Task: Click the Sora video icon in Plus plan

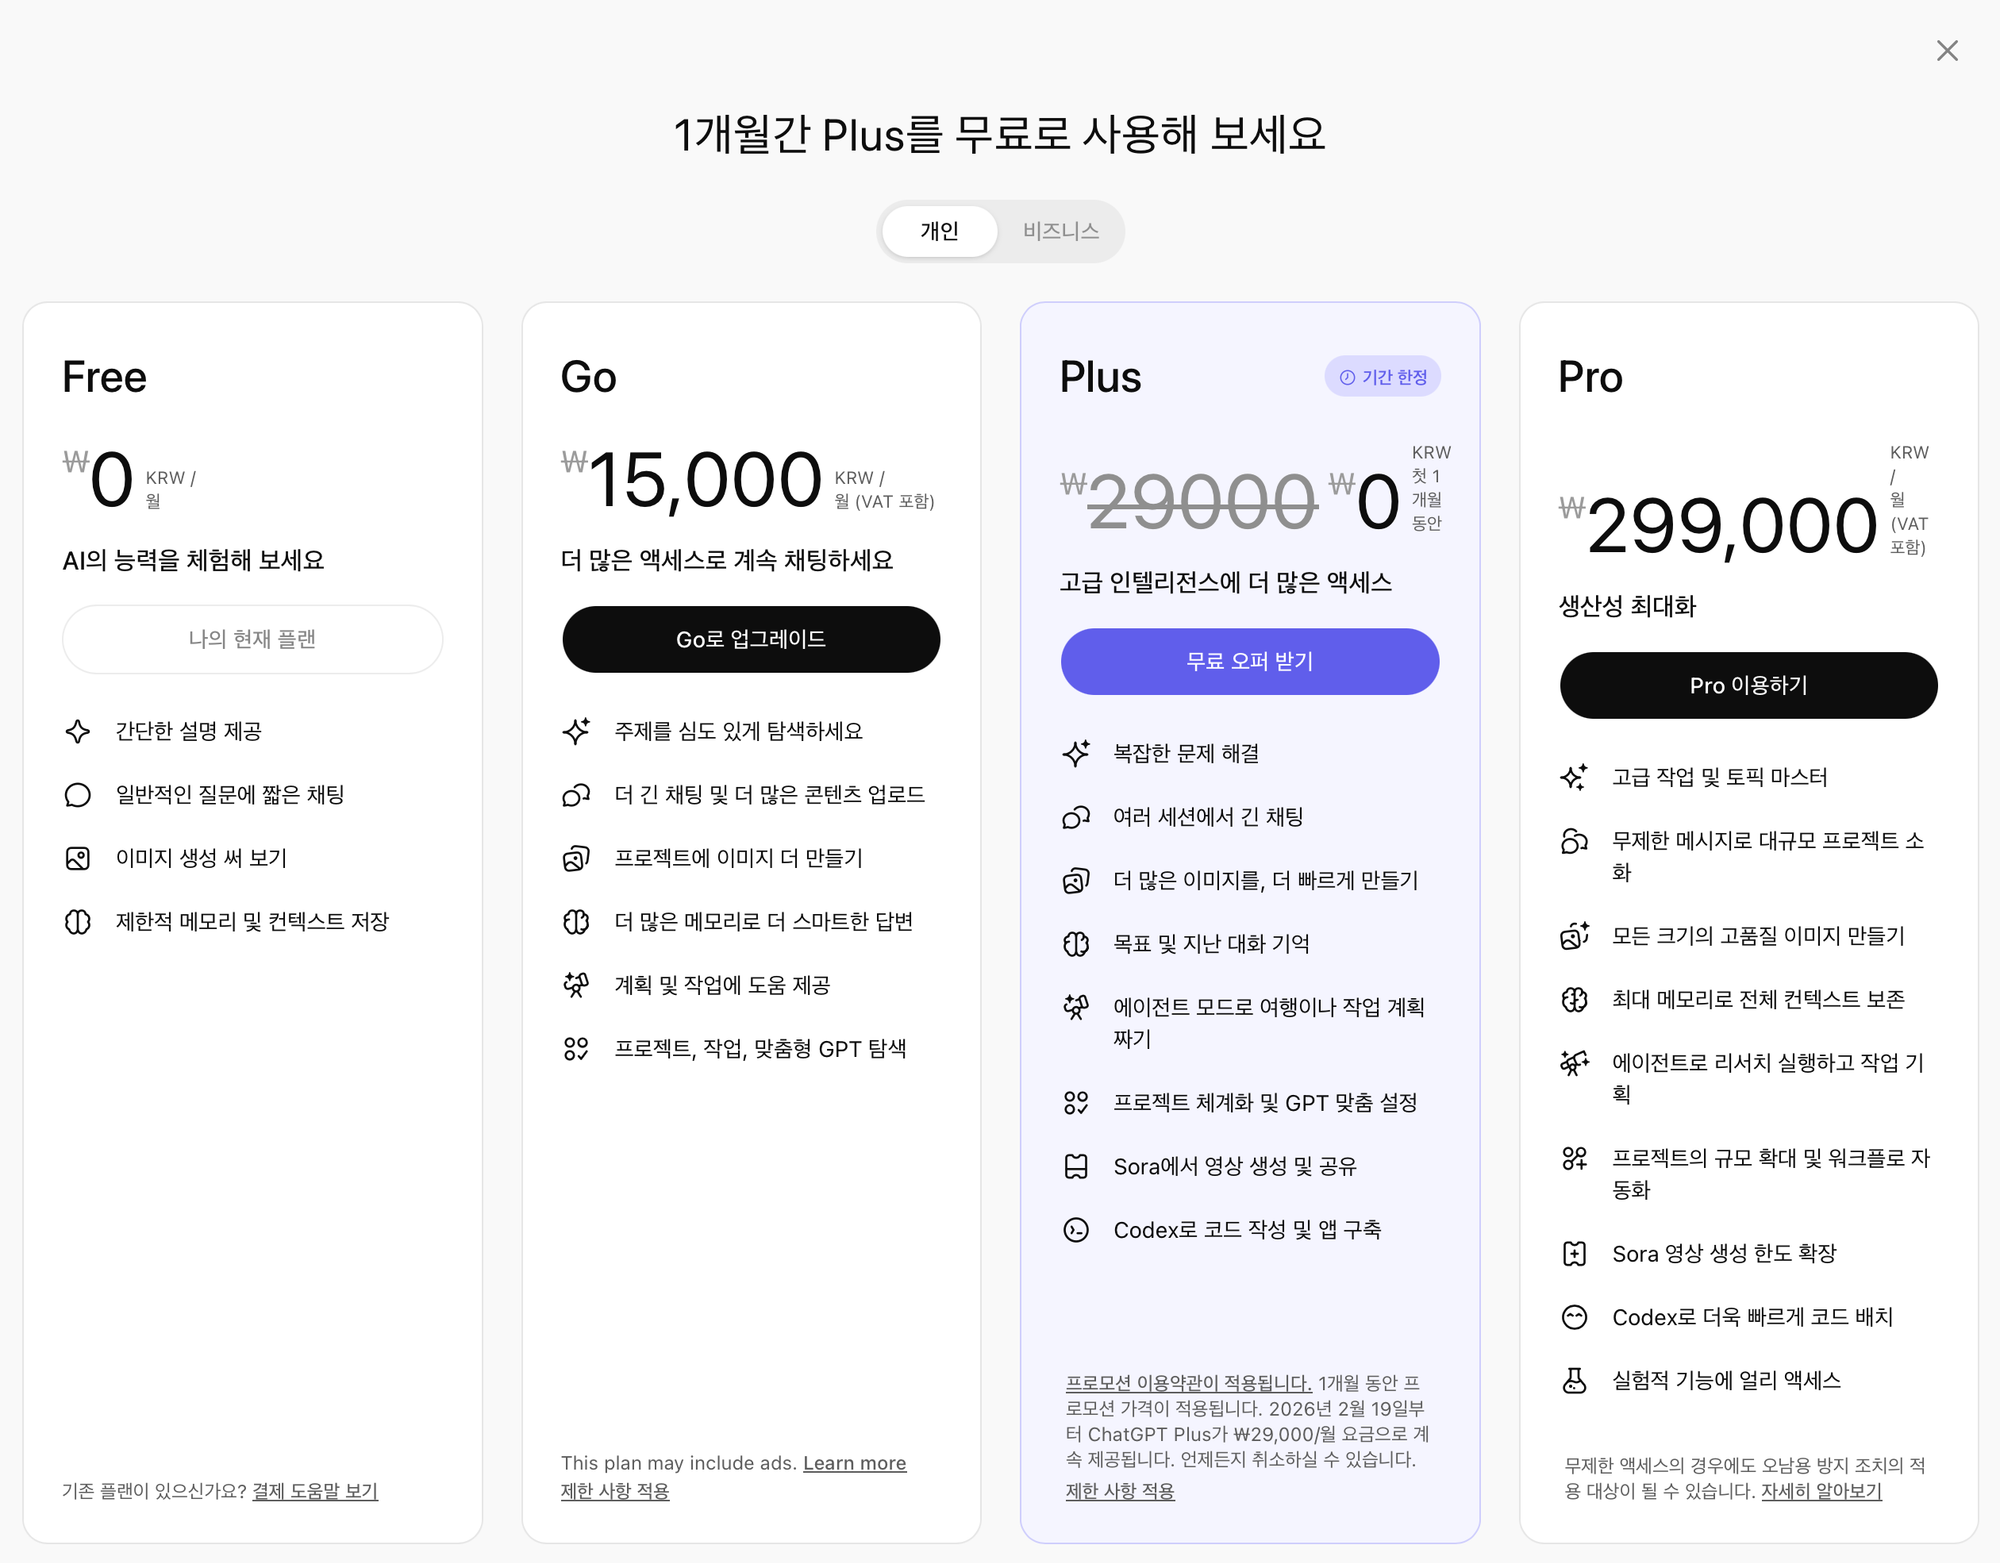Action: coord(1076,1166)
